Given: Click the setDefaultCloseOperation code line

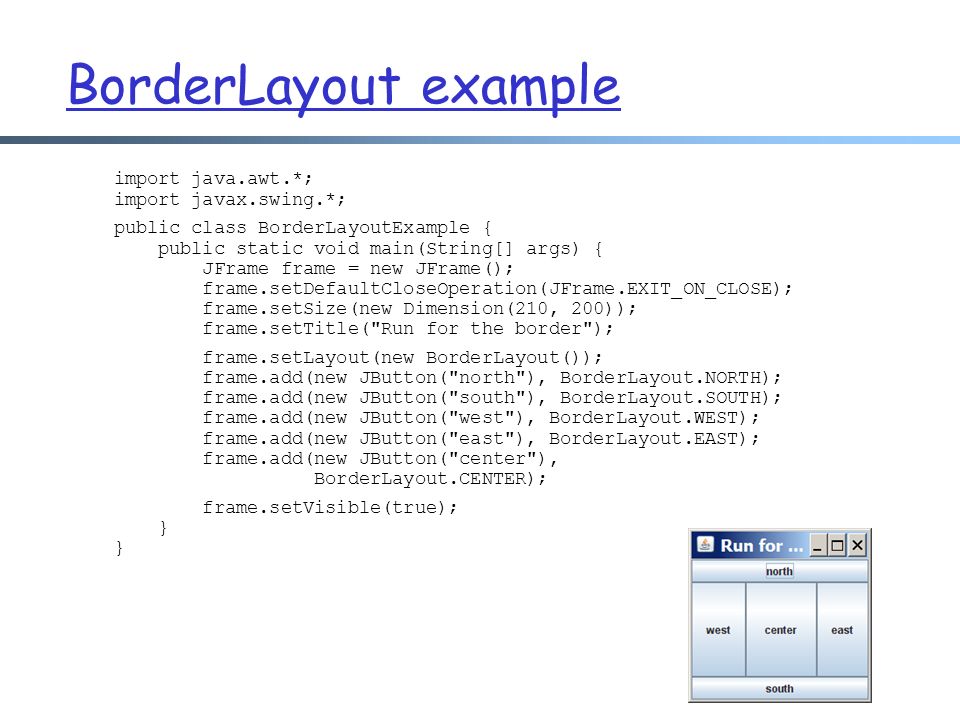Looking at the screenshot, I should [497, 289].
